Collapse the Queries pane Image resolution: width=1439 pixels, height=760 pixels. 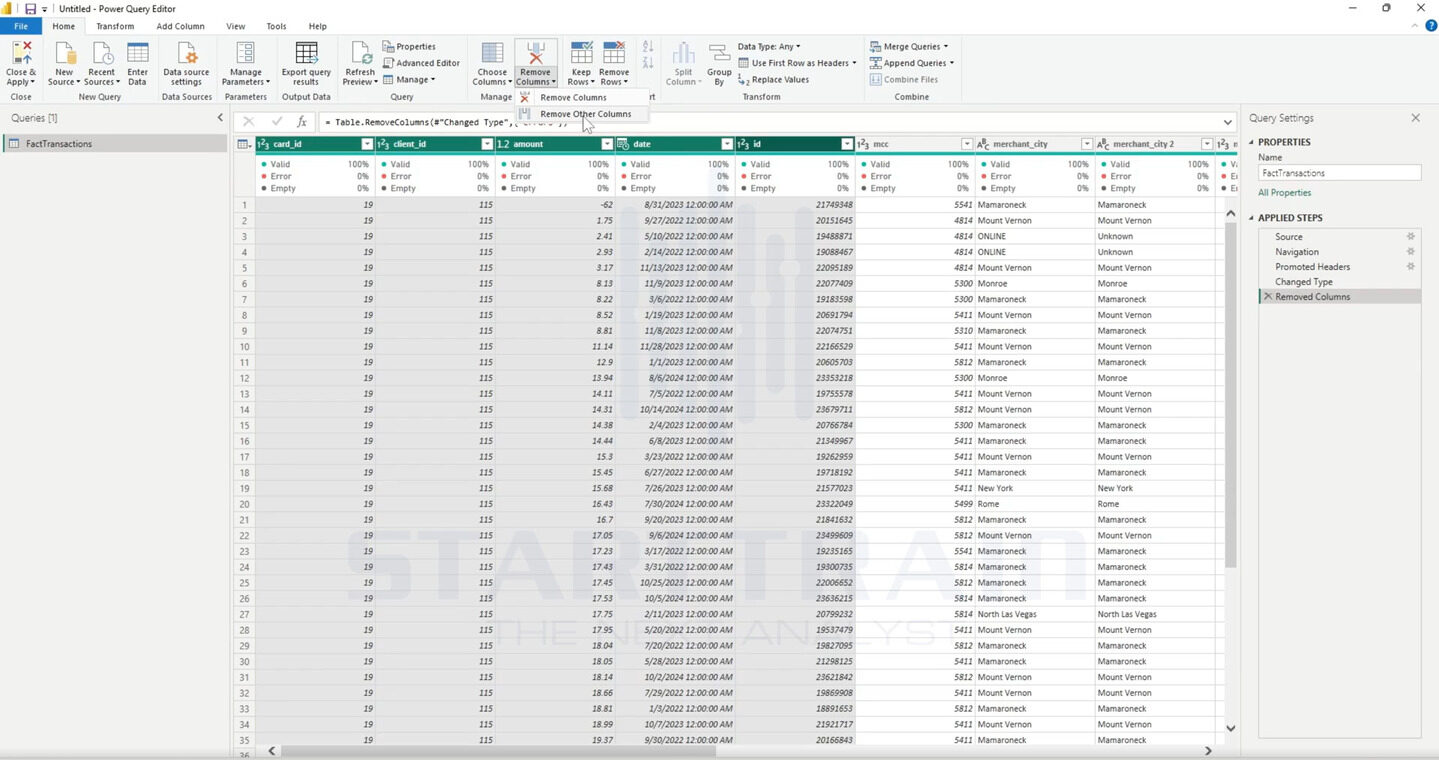220,118
